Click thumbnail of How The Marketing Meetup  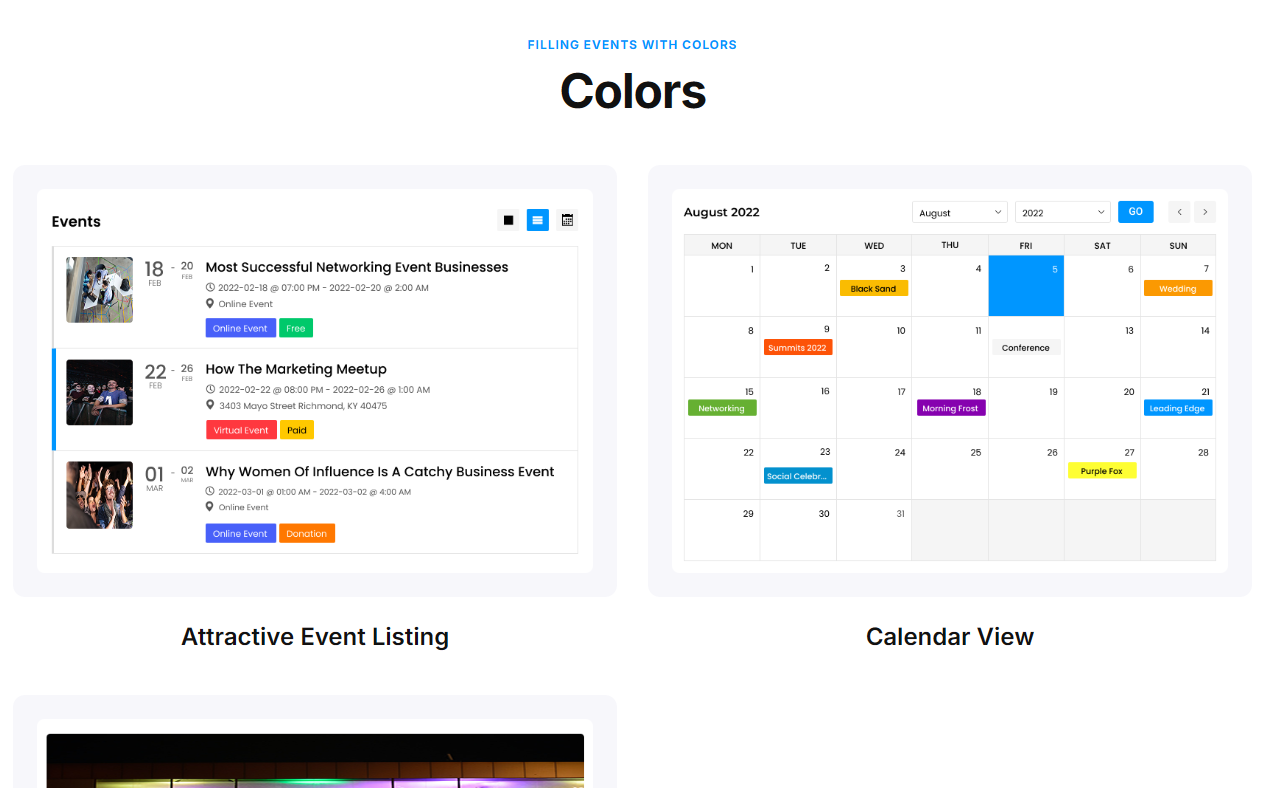point(99,392)
